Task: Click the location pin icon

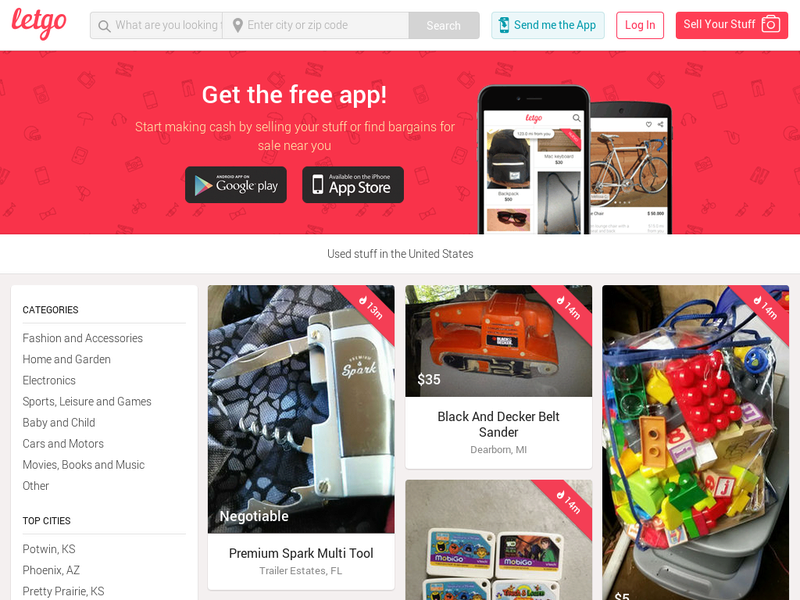Action: coord(237,26)
